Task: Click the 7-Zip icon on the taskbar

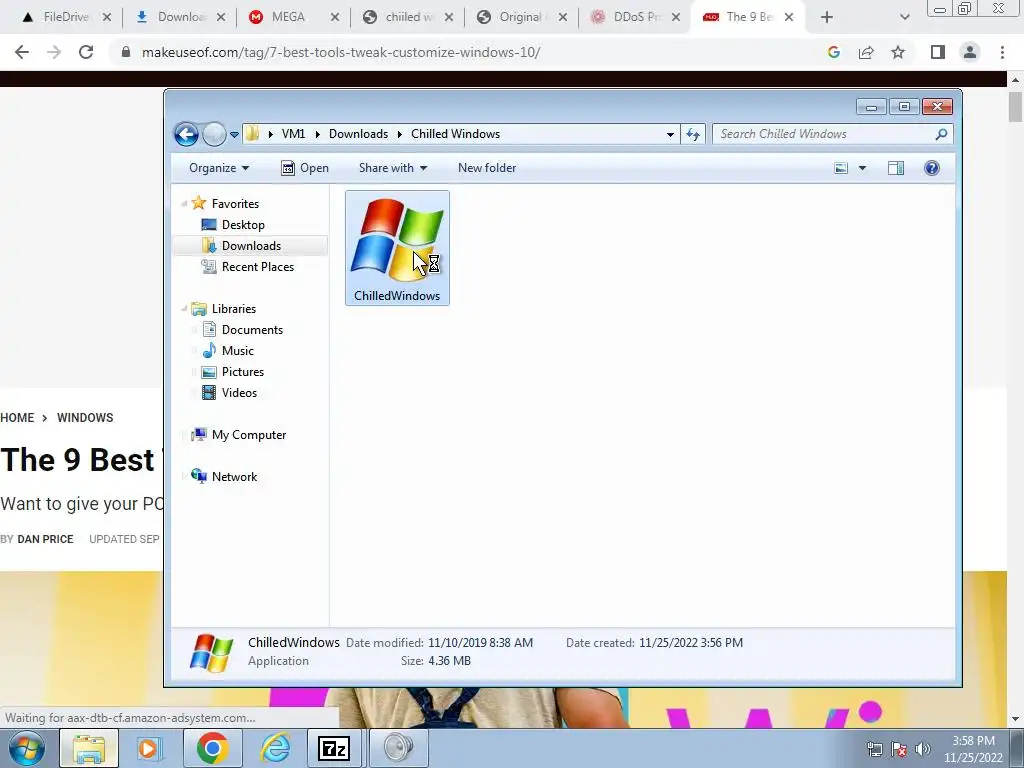Action: pyautogui.click(x=334, y=748)
